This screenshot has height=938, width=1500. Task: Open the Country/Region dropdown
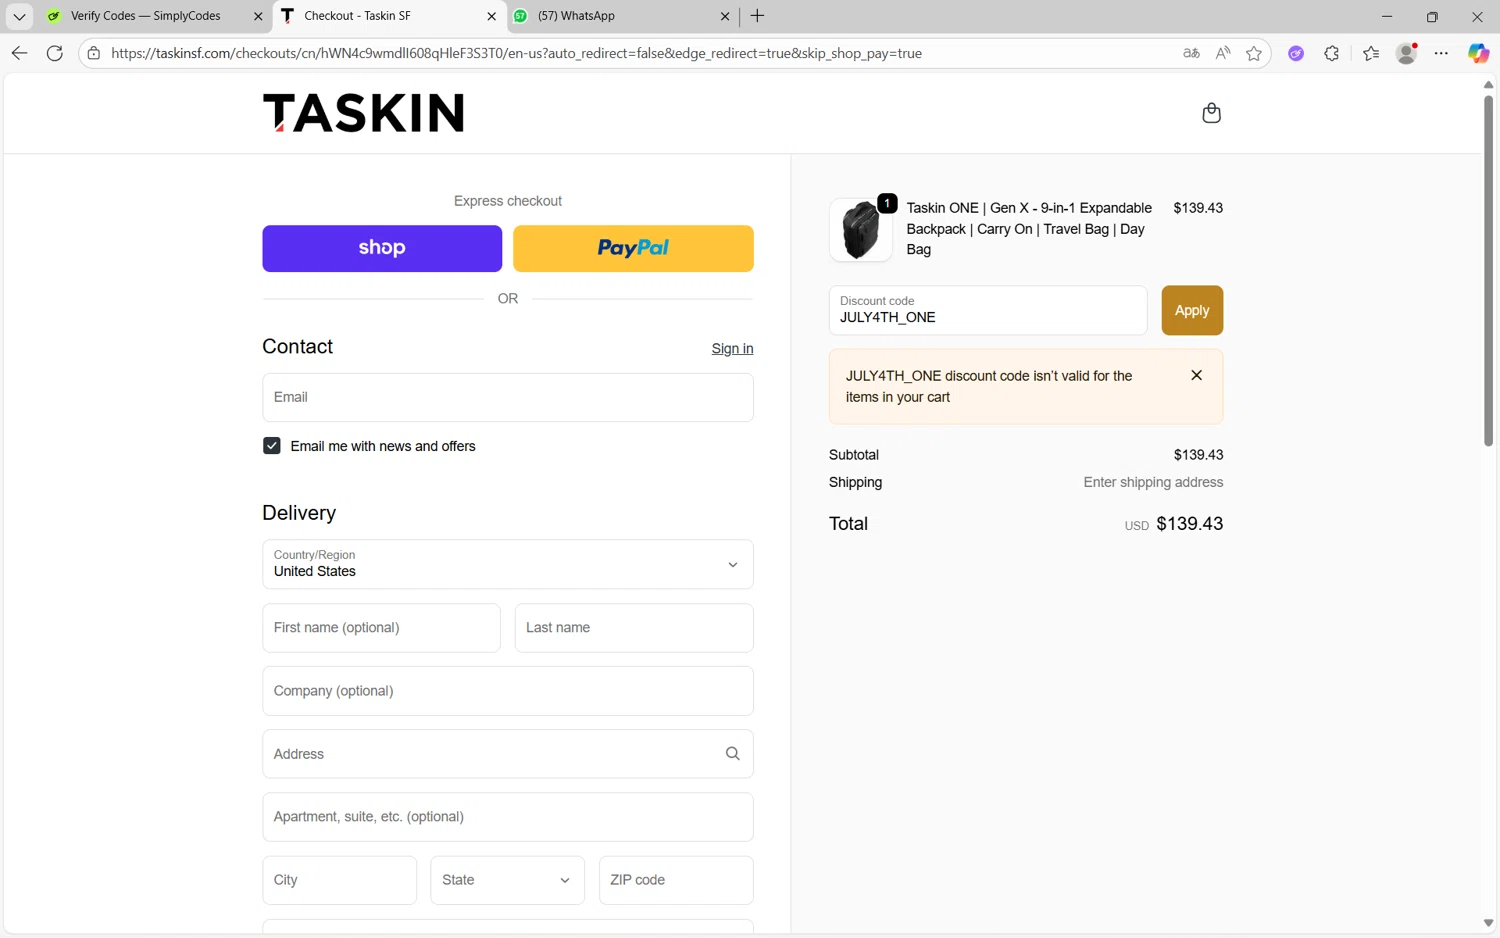point(508,564)
